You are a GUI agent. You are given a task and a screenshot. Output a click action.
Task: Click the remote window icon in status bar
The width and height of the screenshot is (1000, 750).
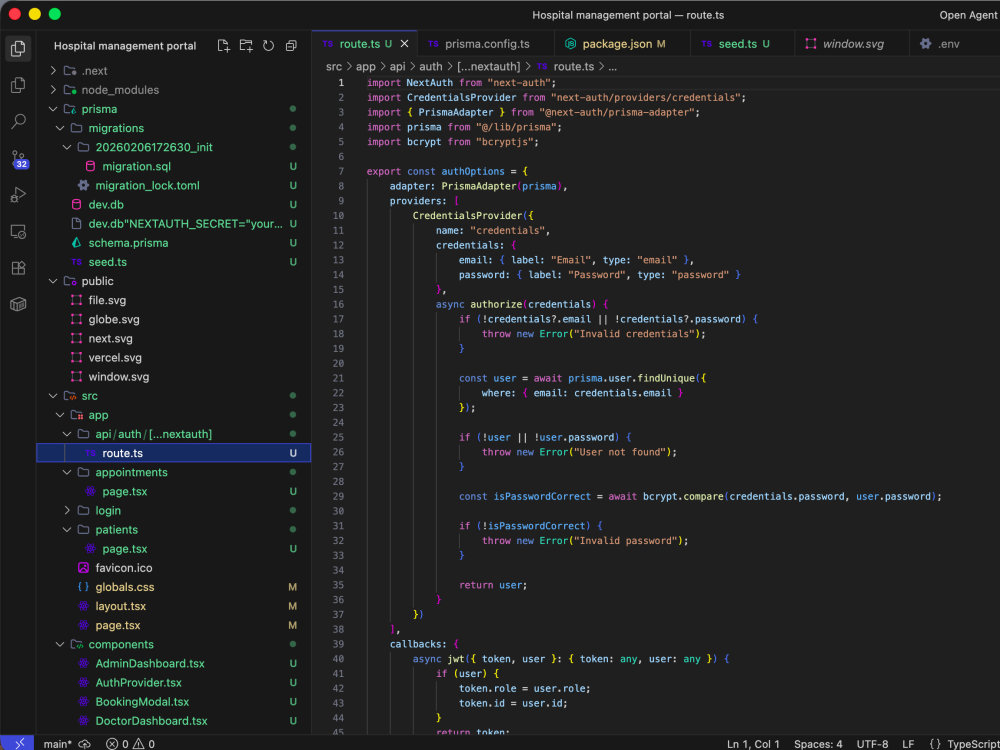coord(18,743)
